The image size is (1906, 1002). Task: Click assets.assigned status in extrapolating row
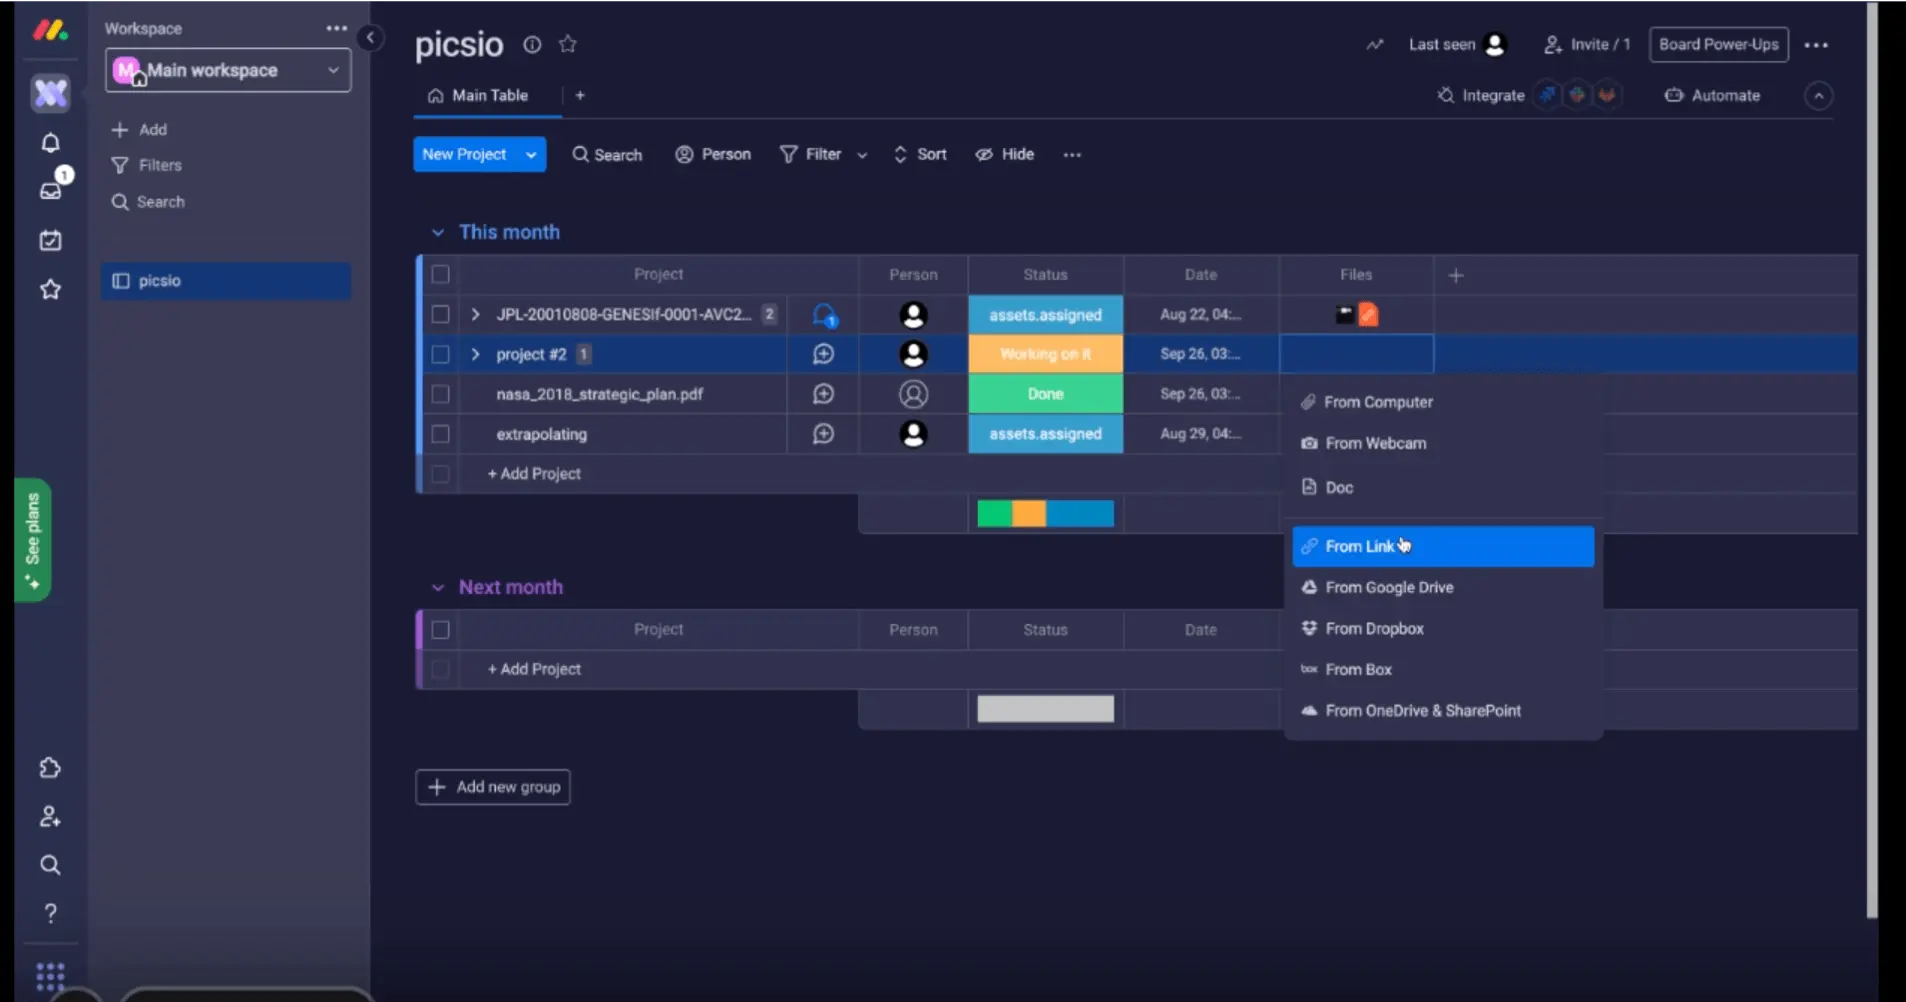pos(1045,434)
